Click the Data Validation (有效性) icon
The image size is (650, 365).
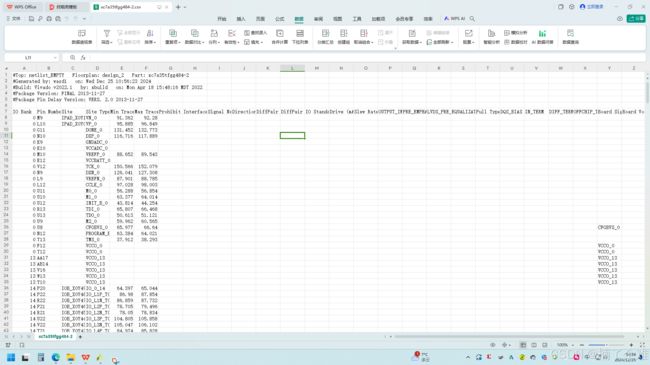tap(232, 34)
